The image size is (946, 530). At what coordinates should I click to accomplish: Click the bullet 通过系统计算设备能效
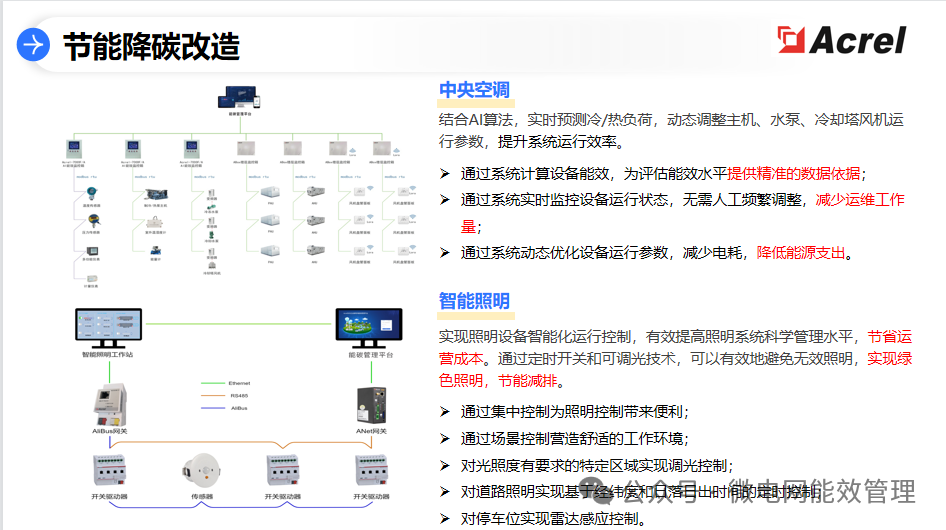(653, 174)
